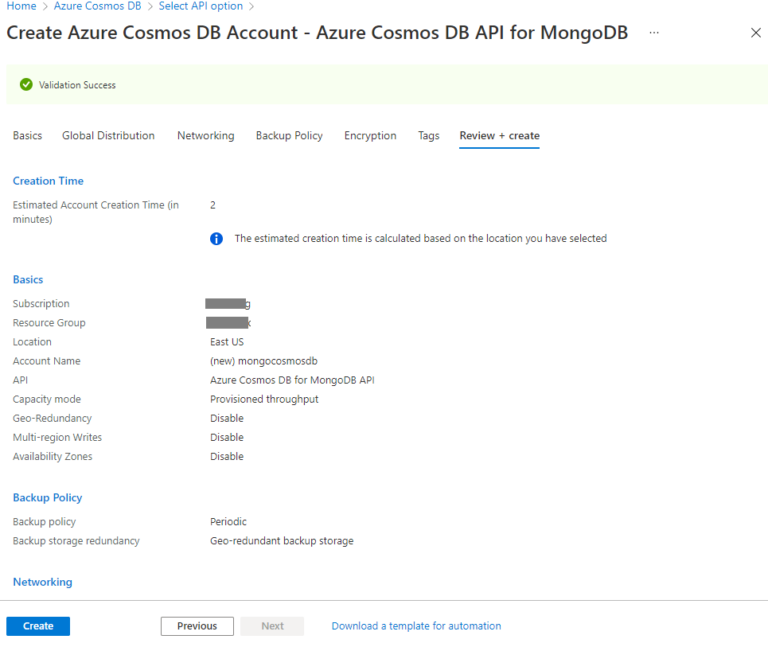Open the Encryption tab

click(370, 136)
